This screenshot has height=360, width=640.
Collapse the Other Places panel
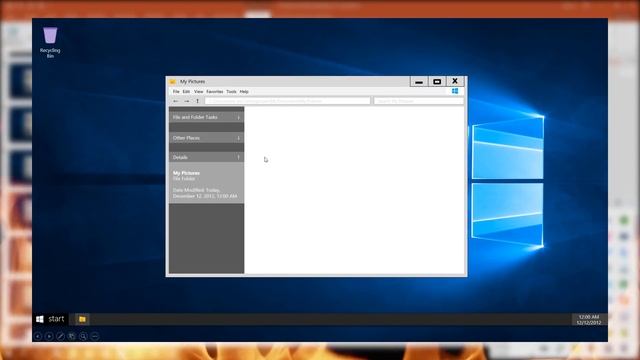coord(238,138)
